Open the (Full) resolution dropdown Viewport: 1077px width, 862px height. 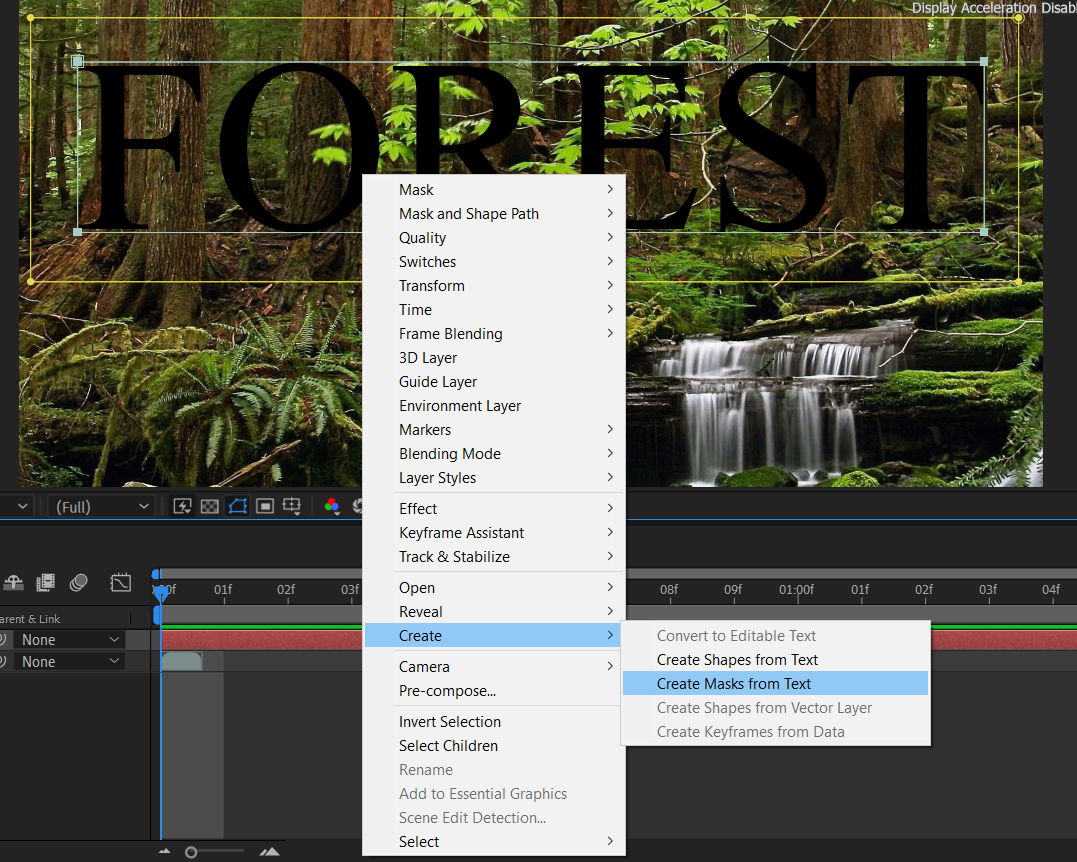click(102, 507)
